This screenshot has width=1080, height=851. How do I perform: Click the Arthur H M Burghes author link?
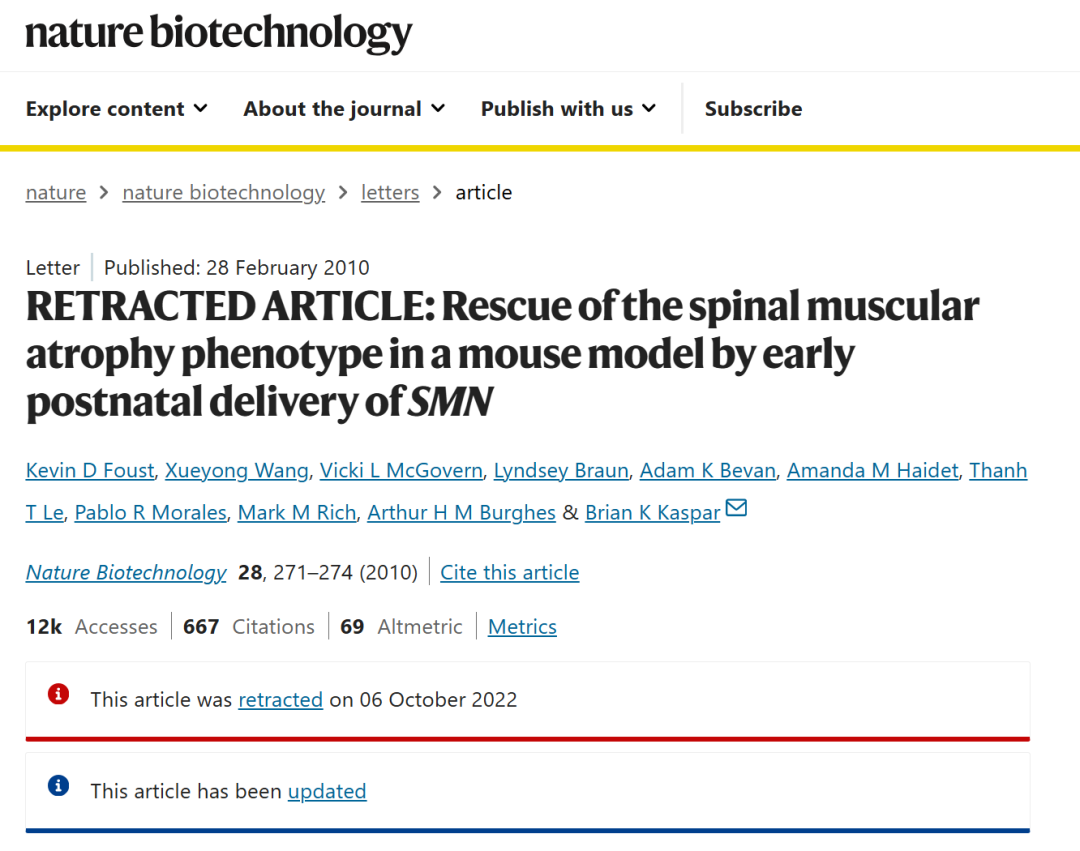click(461, 513)
